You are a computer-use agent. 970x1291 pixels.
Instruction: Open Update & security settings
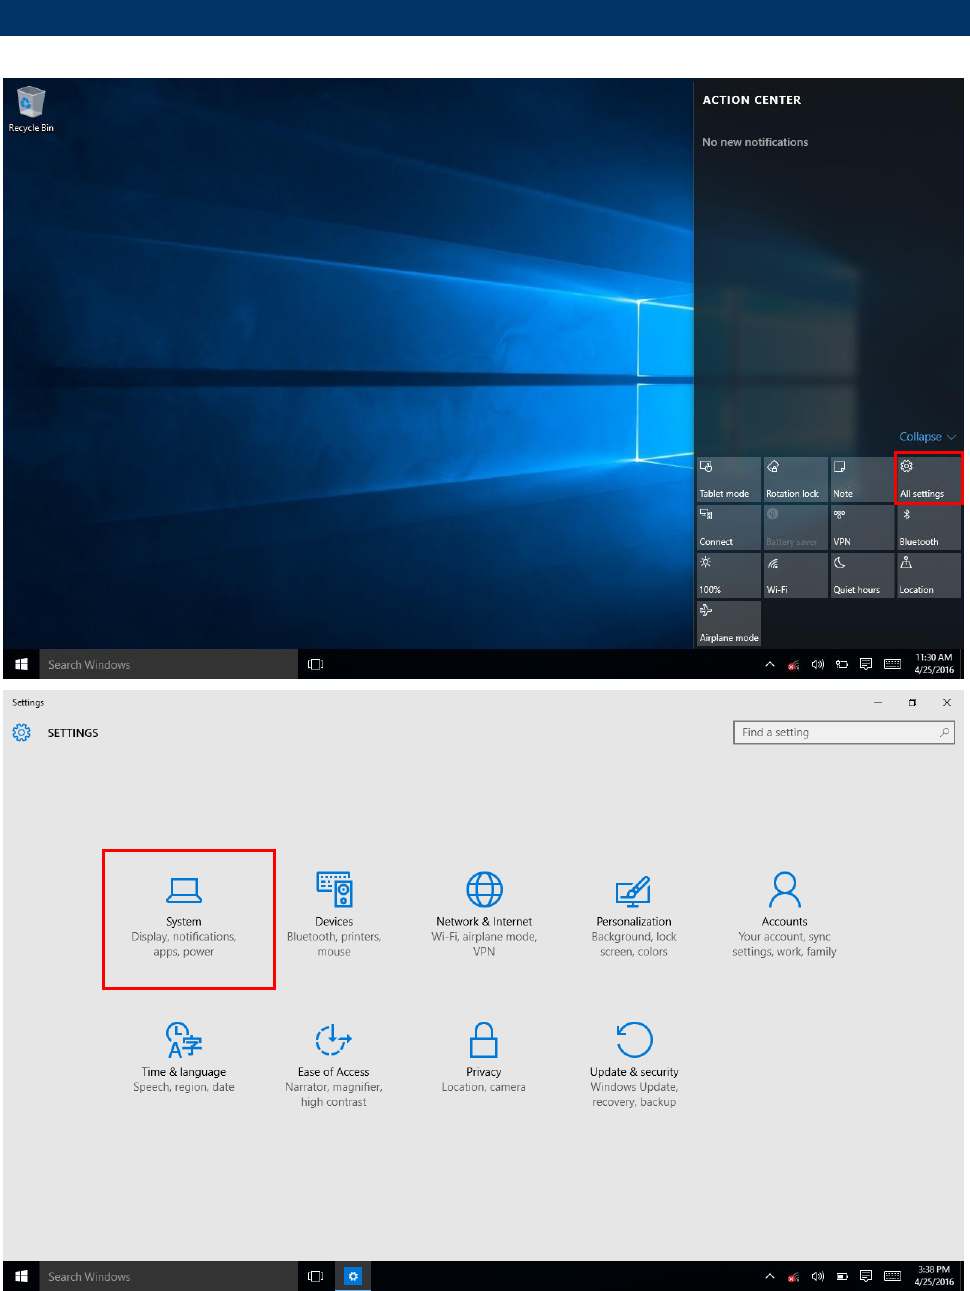pyautogui.click(x=634, y=1064)
